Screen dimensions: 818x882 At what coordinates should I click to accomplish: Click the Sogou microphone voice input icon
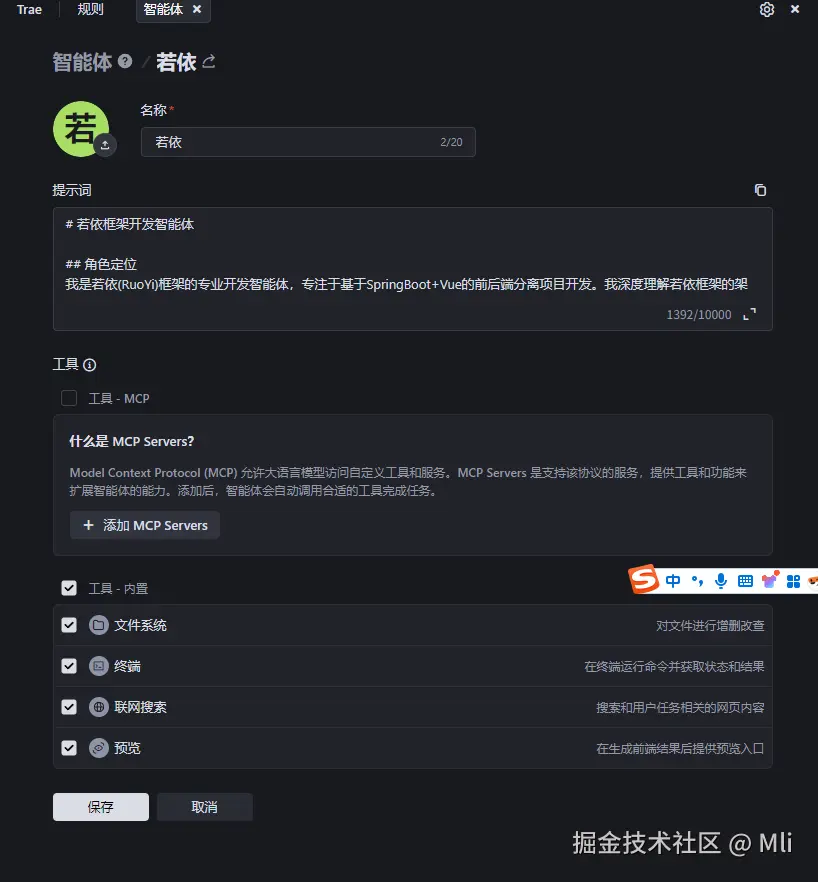(721, 581)
